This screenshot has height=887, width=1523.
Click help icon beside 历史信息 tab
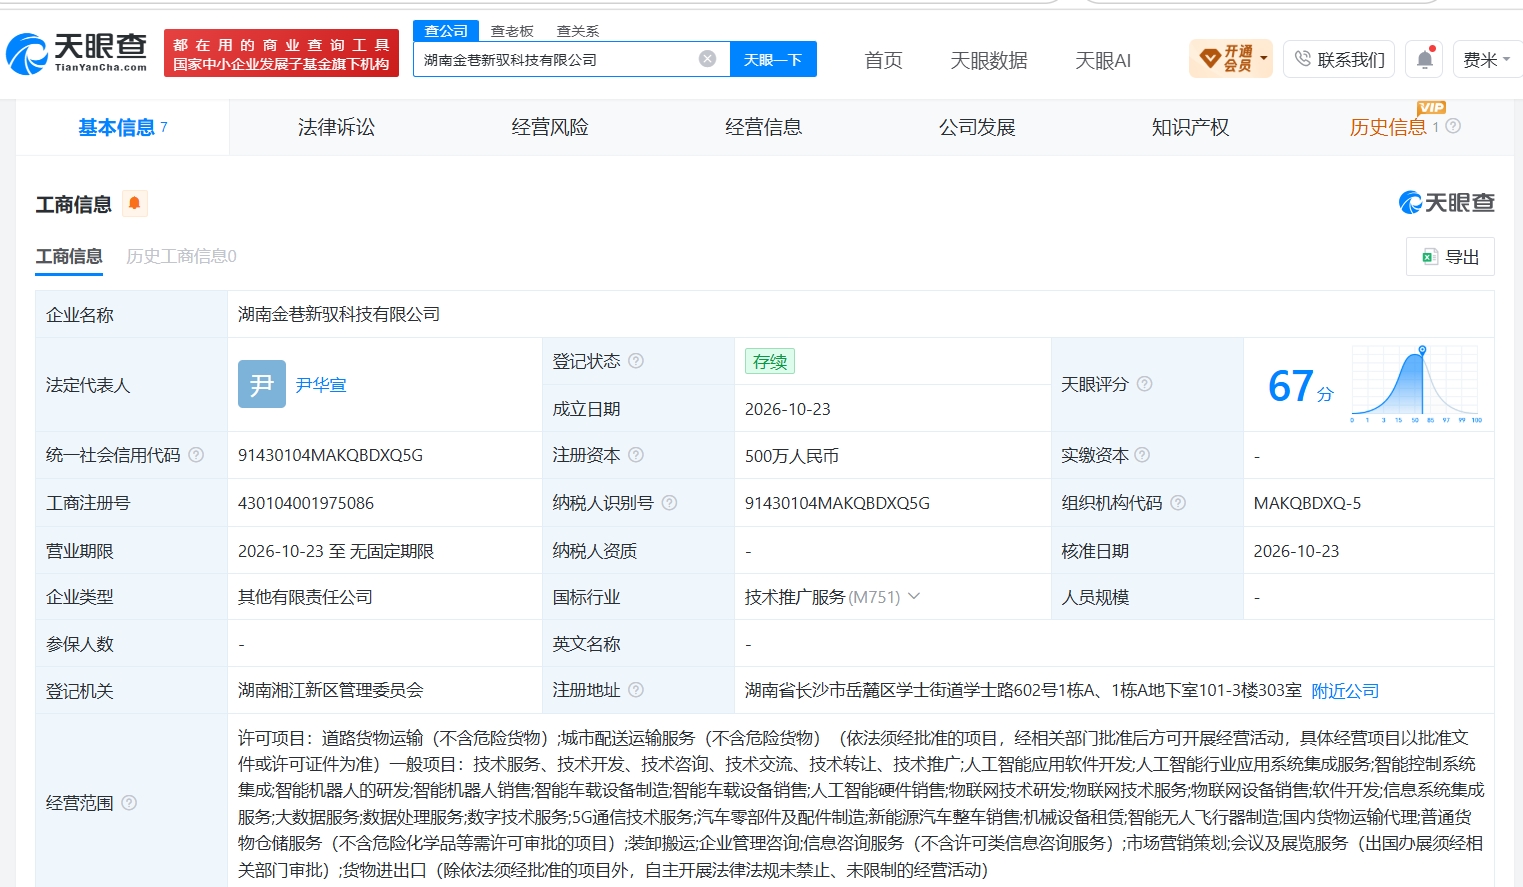coord(1453,126)
